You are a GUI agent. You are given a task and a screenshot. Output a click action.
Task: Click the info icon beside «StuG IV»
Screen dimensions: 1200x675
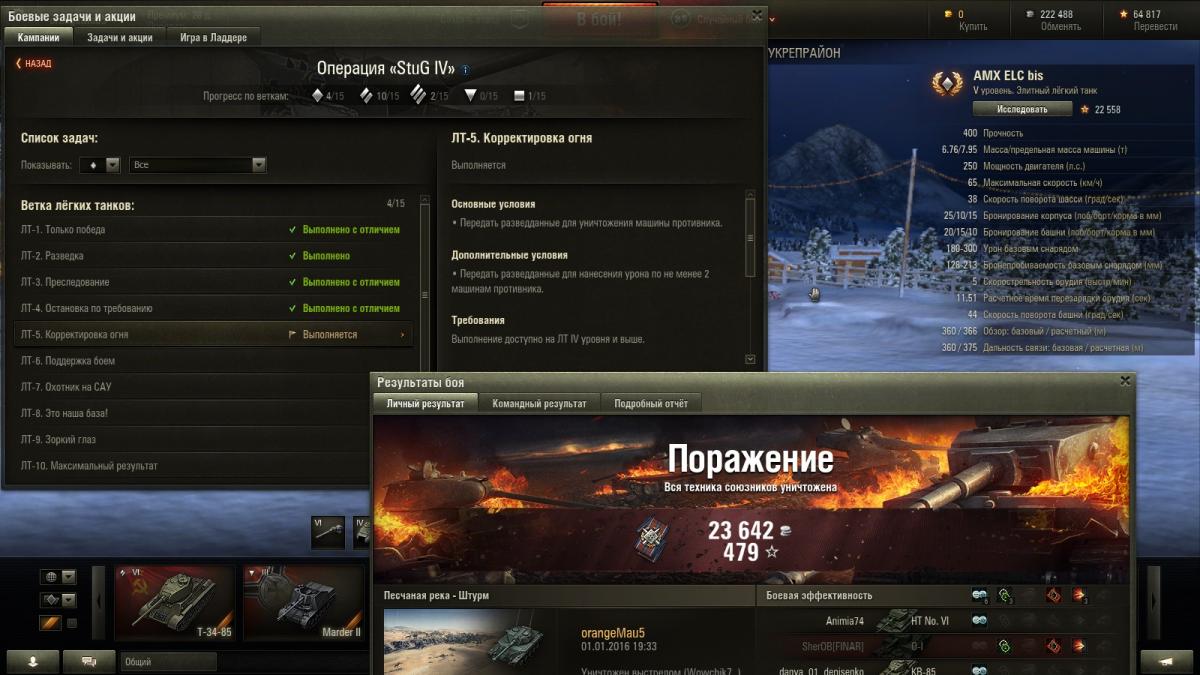pyautogui.click(x=466, y=70)
